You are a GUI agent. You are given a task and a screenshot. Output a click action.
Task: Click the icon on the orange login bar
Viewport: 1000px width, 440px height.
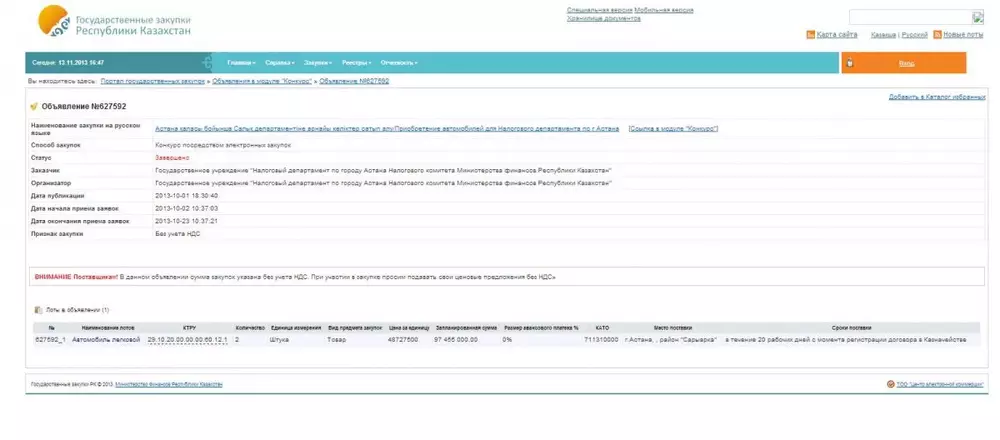coord(850,63)
